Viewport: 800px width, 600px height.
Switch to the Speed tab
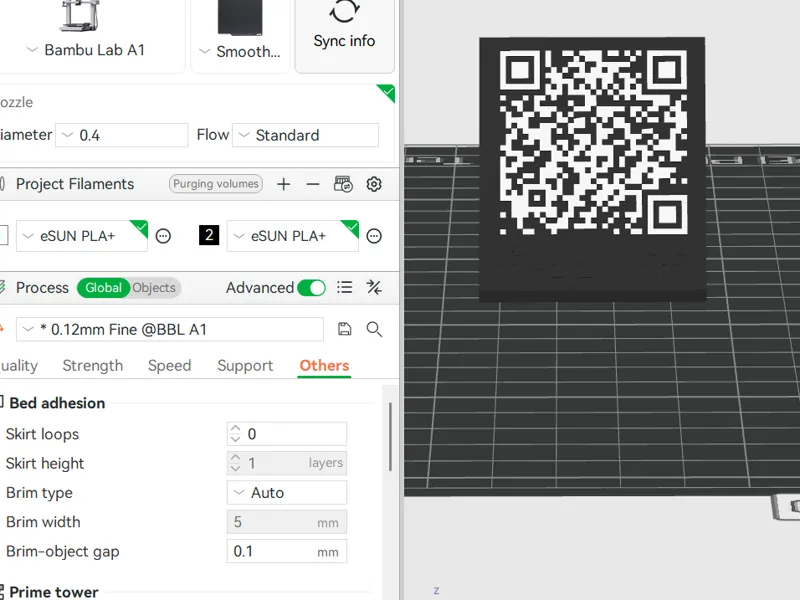(169, 365)
